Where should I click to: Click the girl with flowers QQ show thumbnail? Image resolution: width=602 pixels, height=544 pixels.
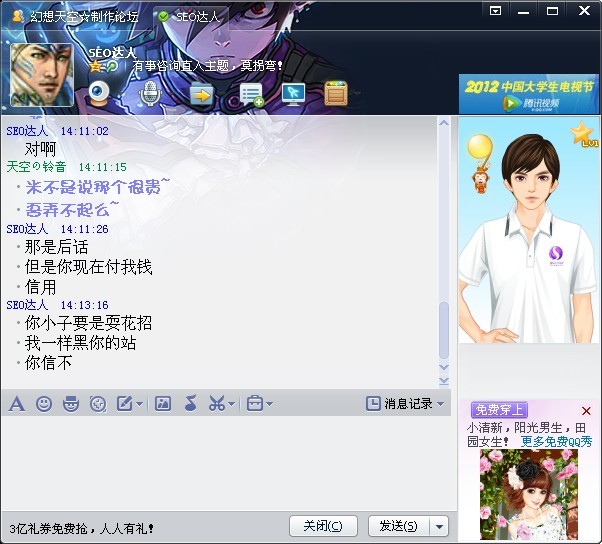[x=529, y=494]
